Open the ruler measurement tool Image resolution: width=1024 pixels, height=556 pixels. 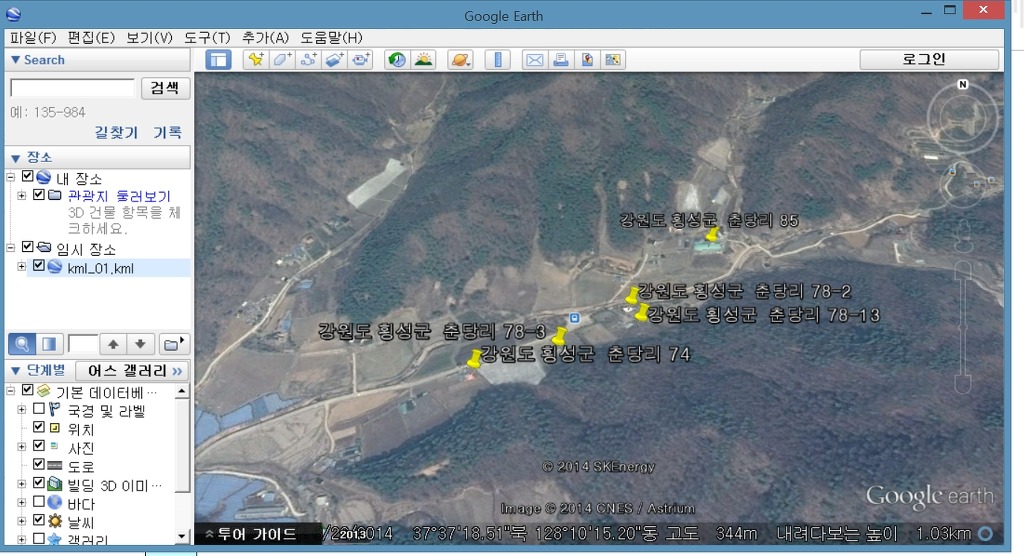coord(498,60)
